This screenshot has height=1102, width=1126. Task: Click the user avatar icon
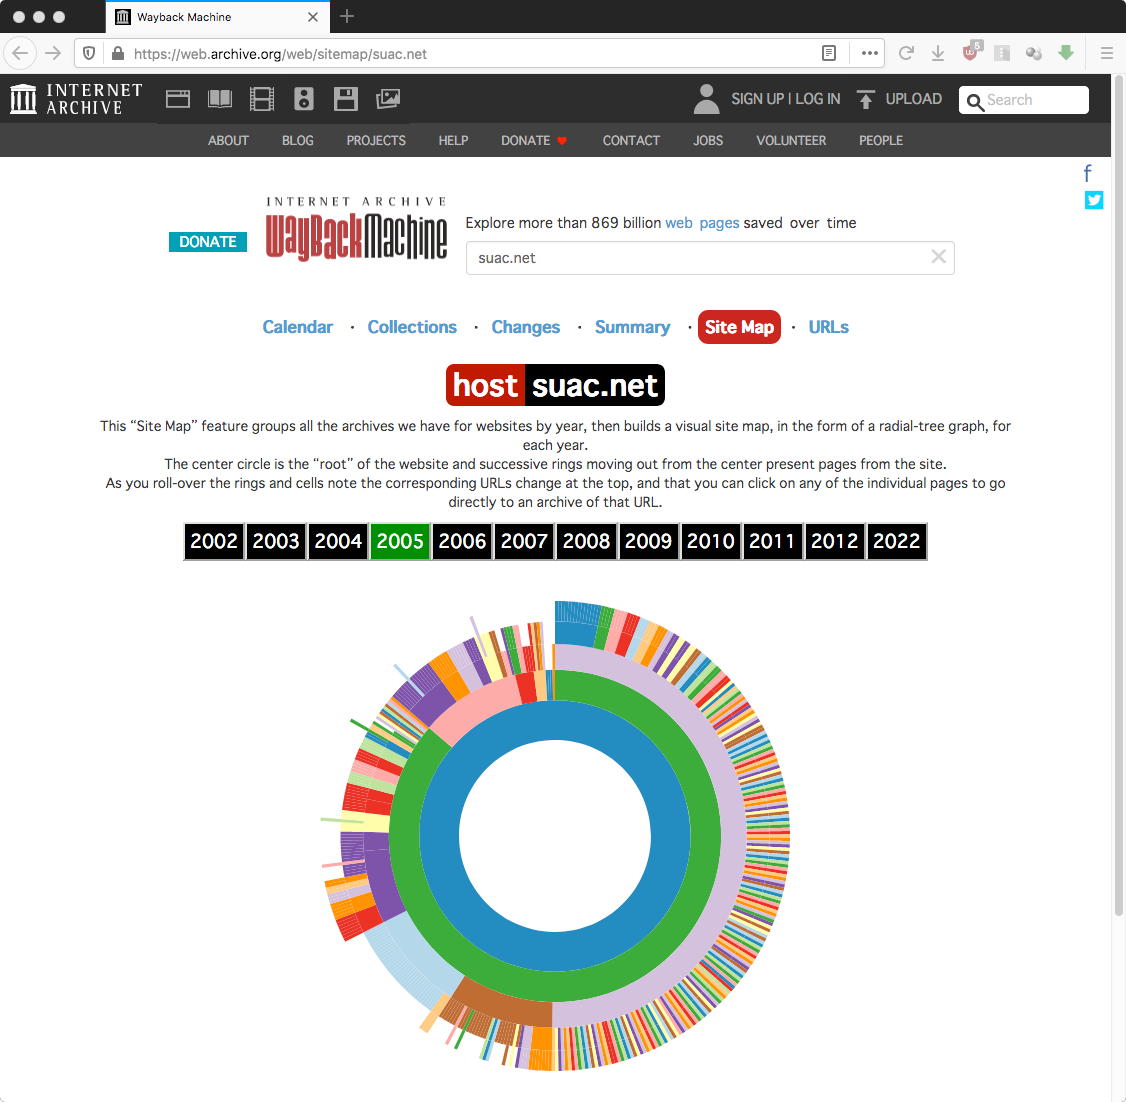pos(707,99)
